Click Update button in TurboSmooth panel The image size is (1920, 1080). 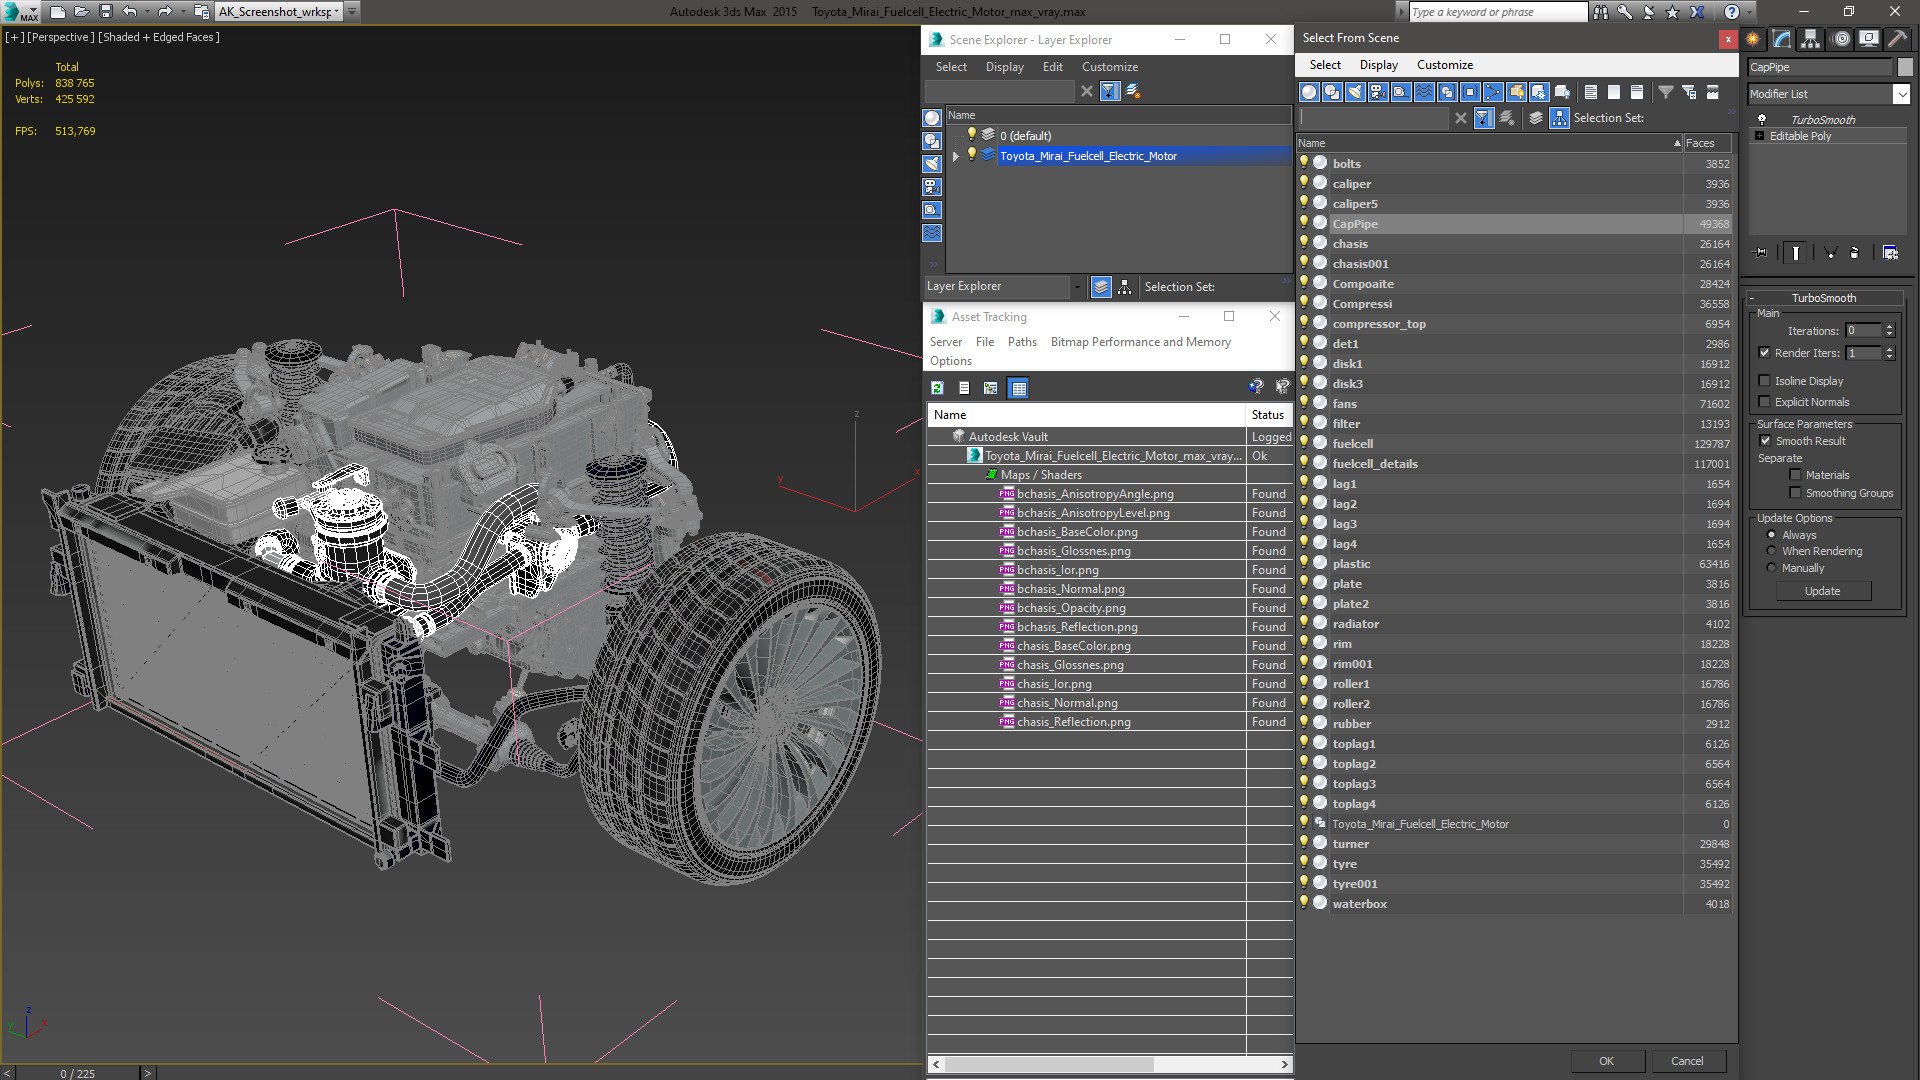point(1822,591)
